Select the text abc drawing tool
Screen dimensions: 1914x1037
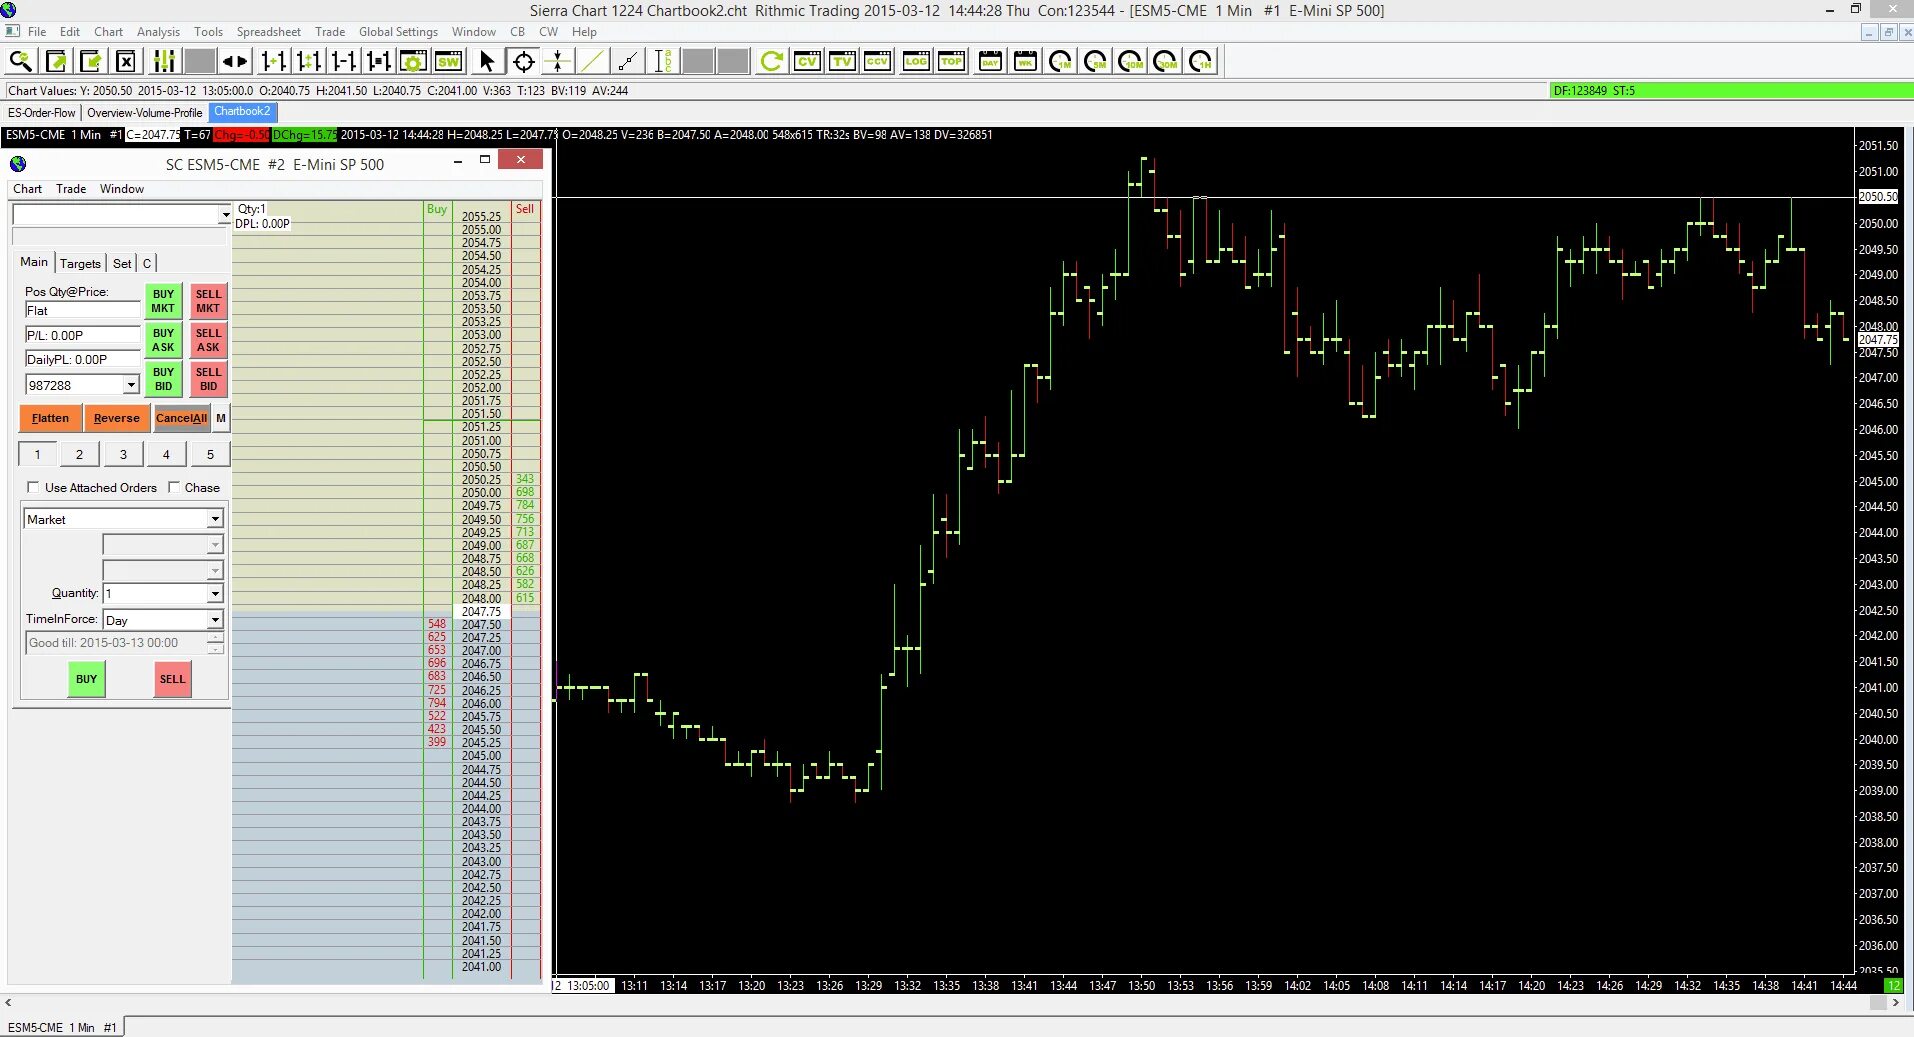point(663,62)
